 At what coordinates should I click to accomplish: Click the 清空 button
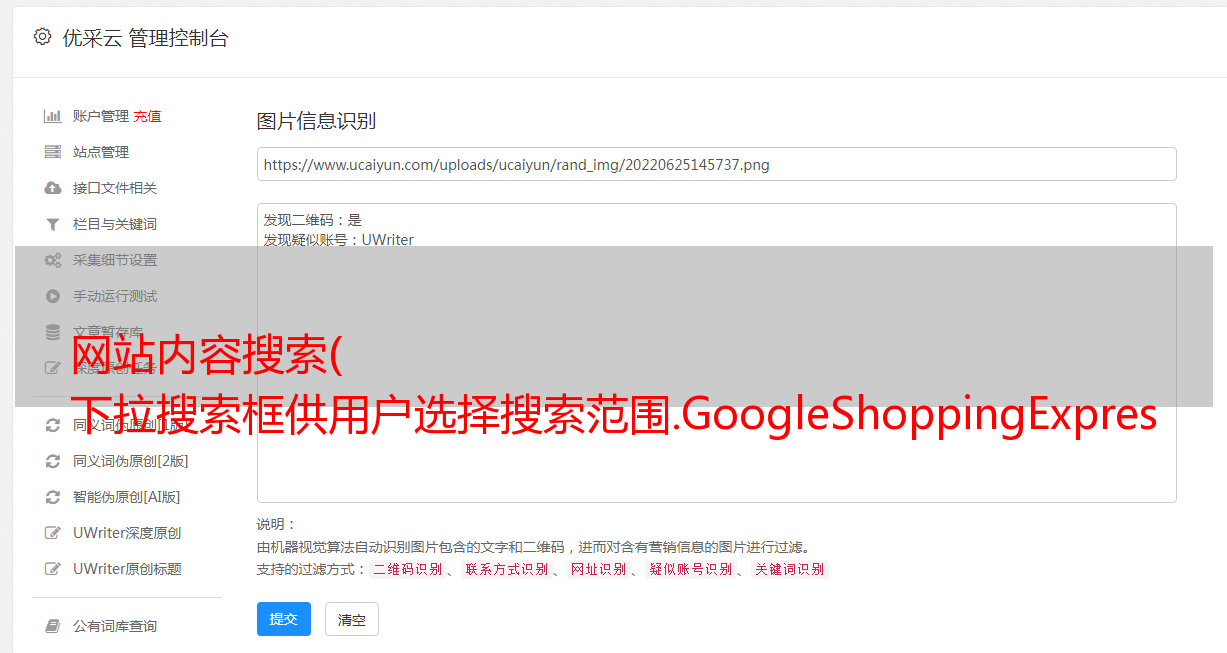pos(352,619)
